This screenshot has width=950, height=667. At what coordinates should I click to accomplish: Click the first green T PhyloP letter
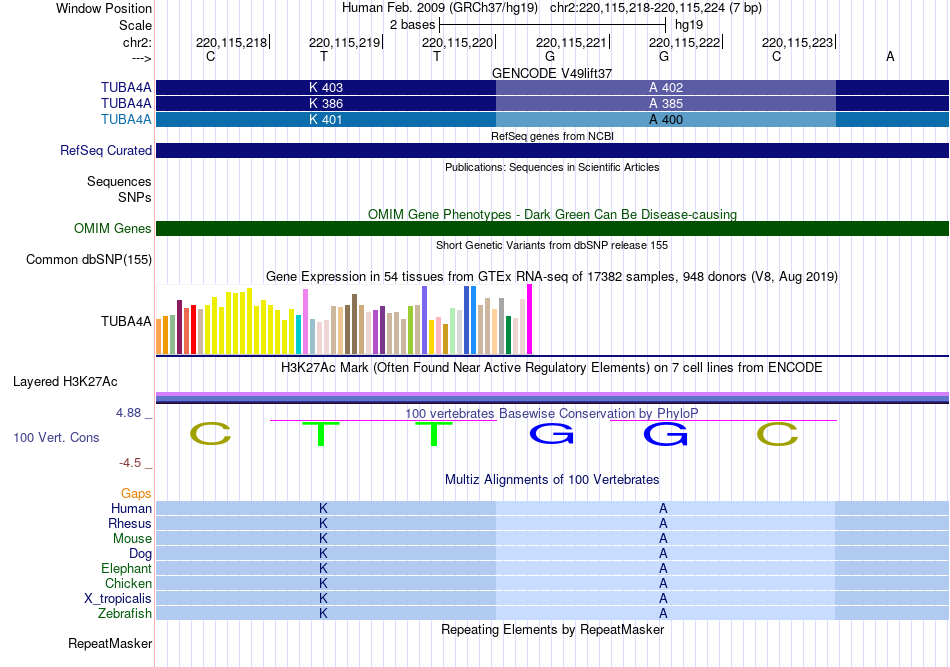tap(321, 434)
